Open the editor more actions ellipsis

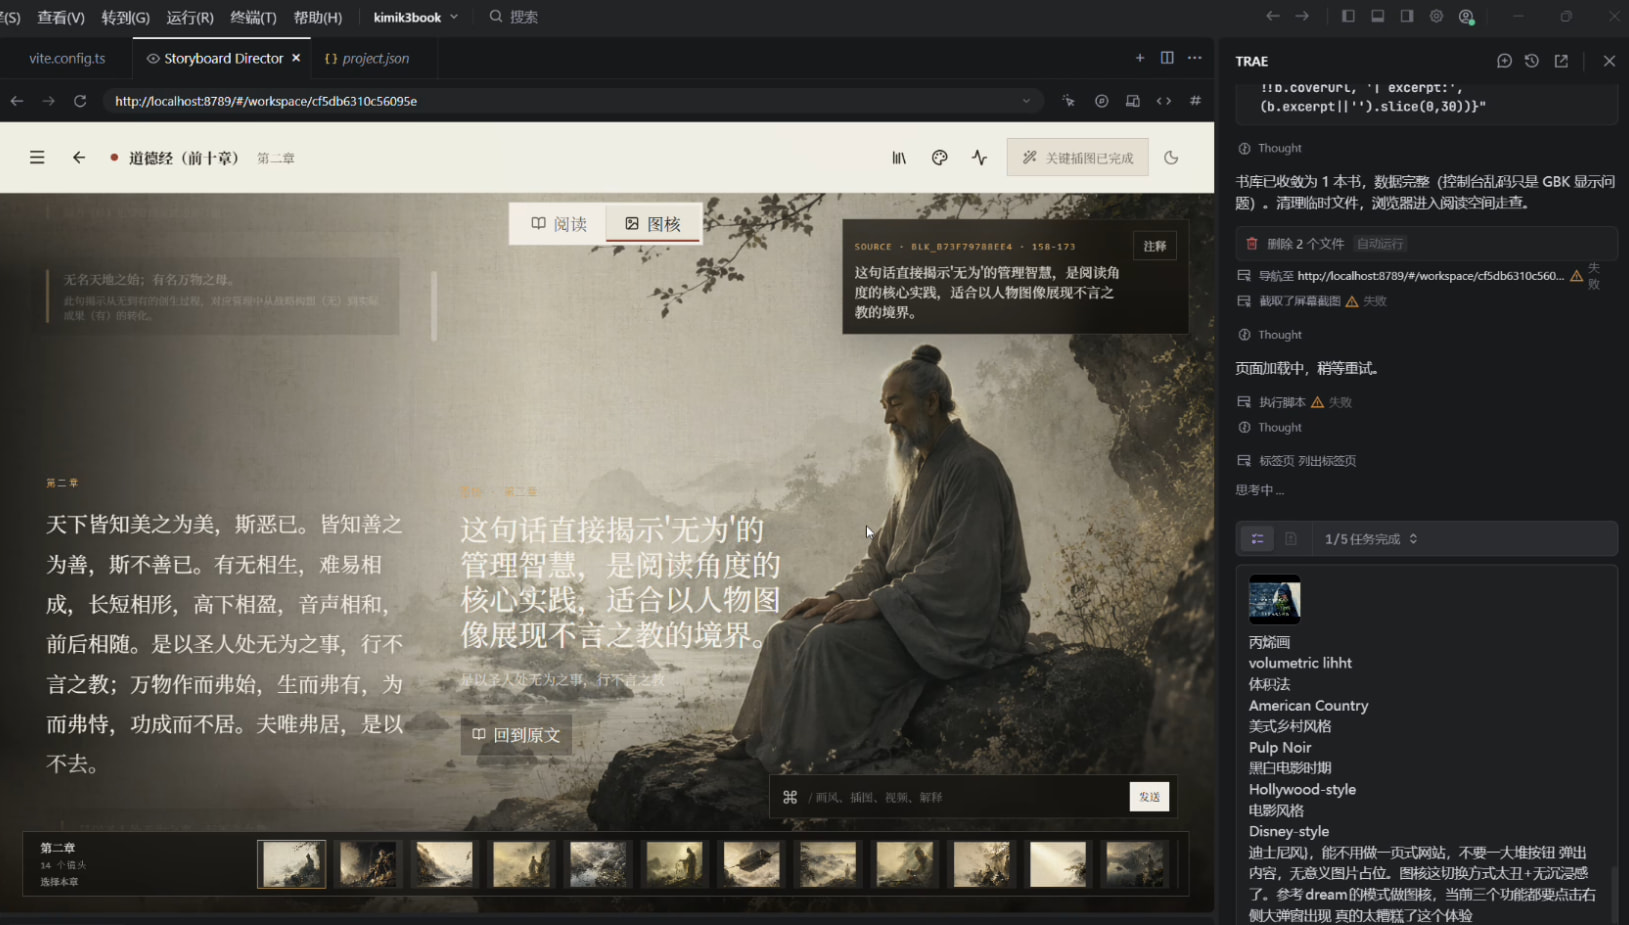point(1195,58)
